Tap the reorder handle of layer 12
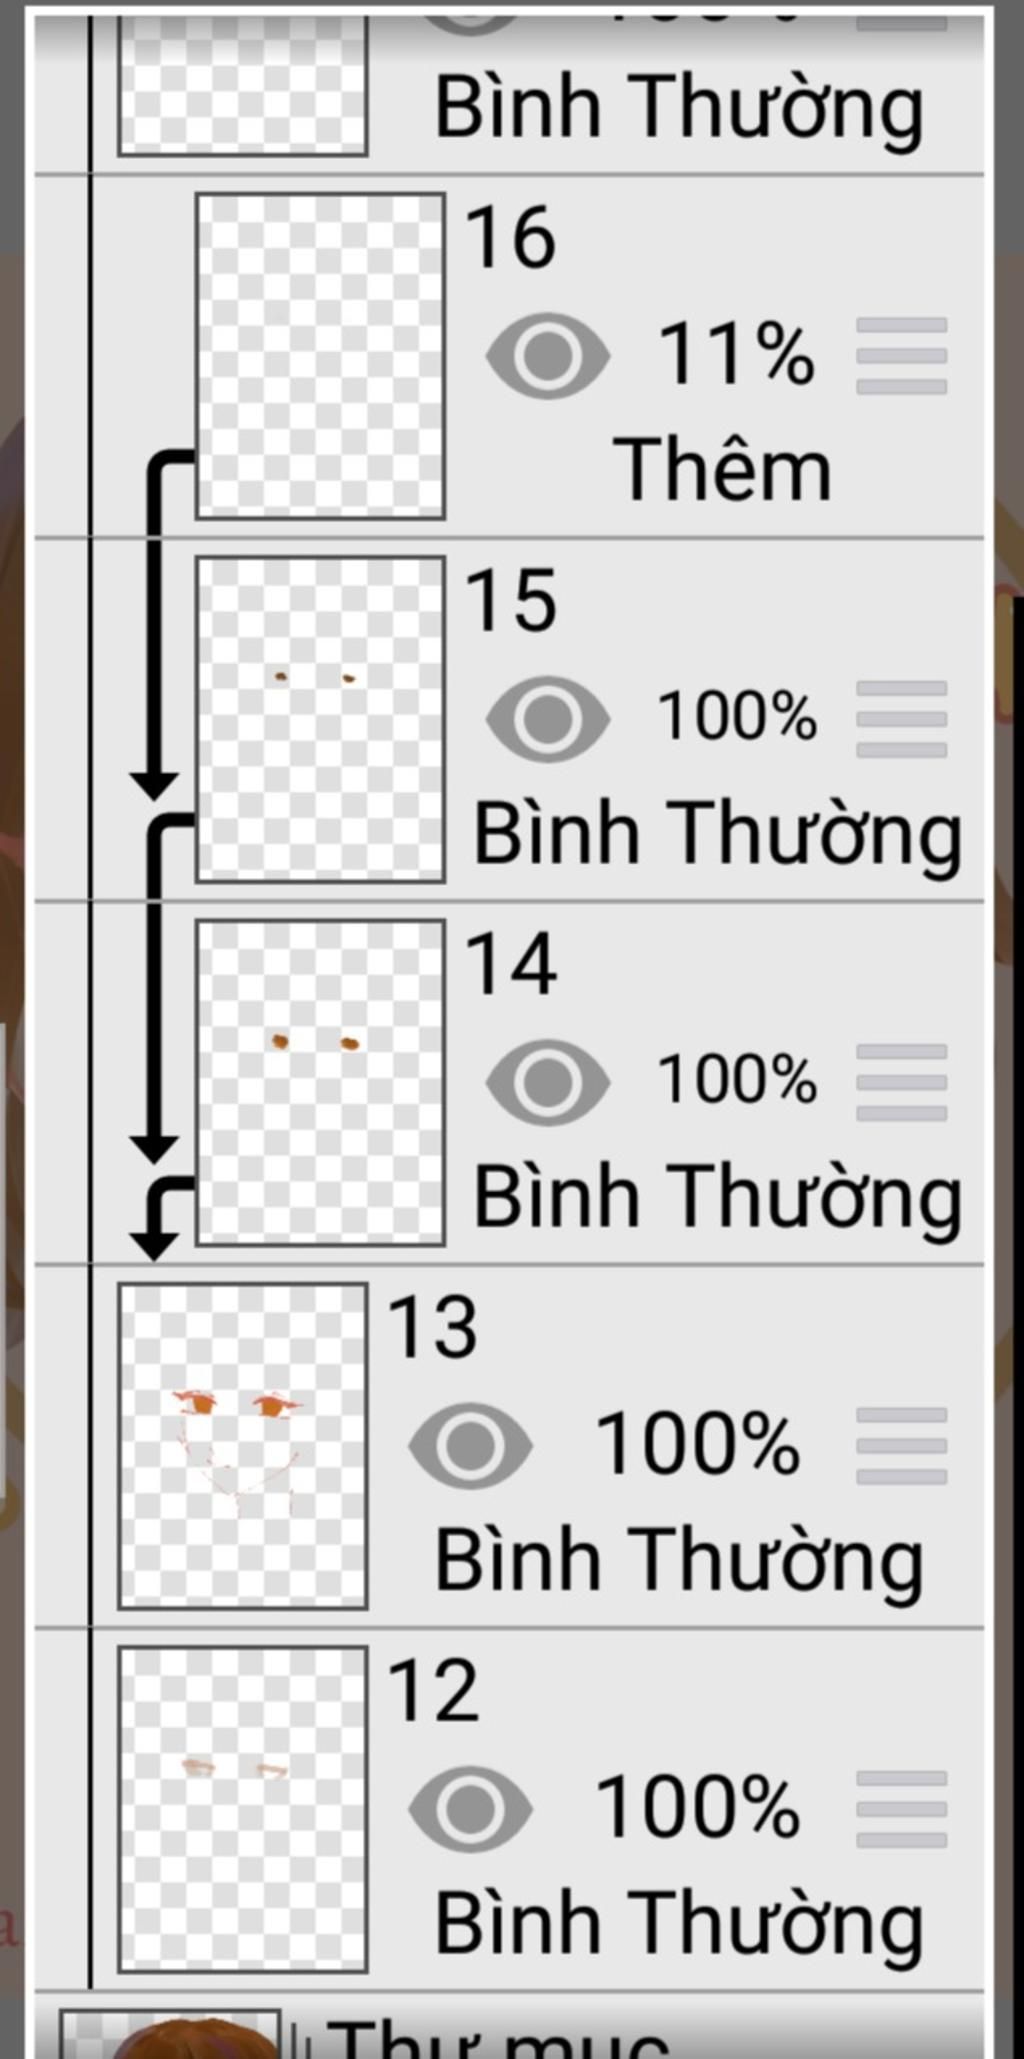 click(901, 1808)
